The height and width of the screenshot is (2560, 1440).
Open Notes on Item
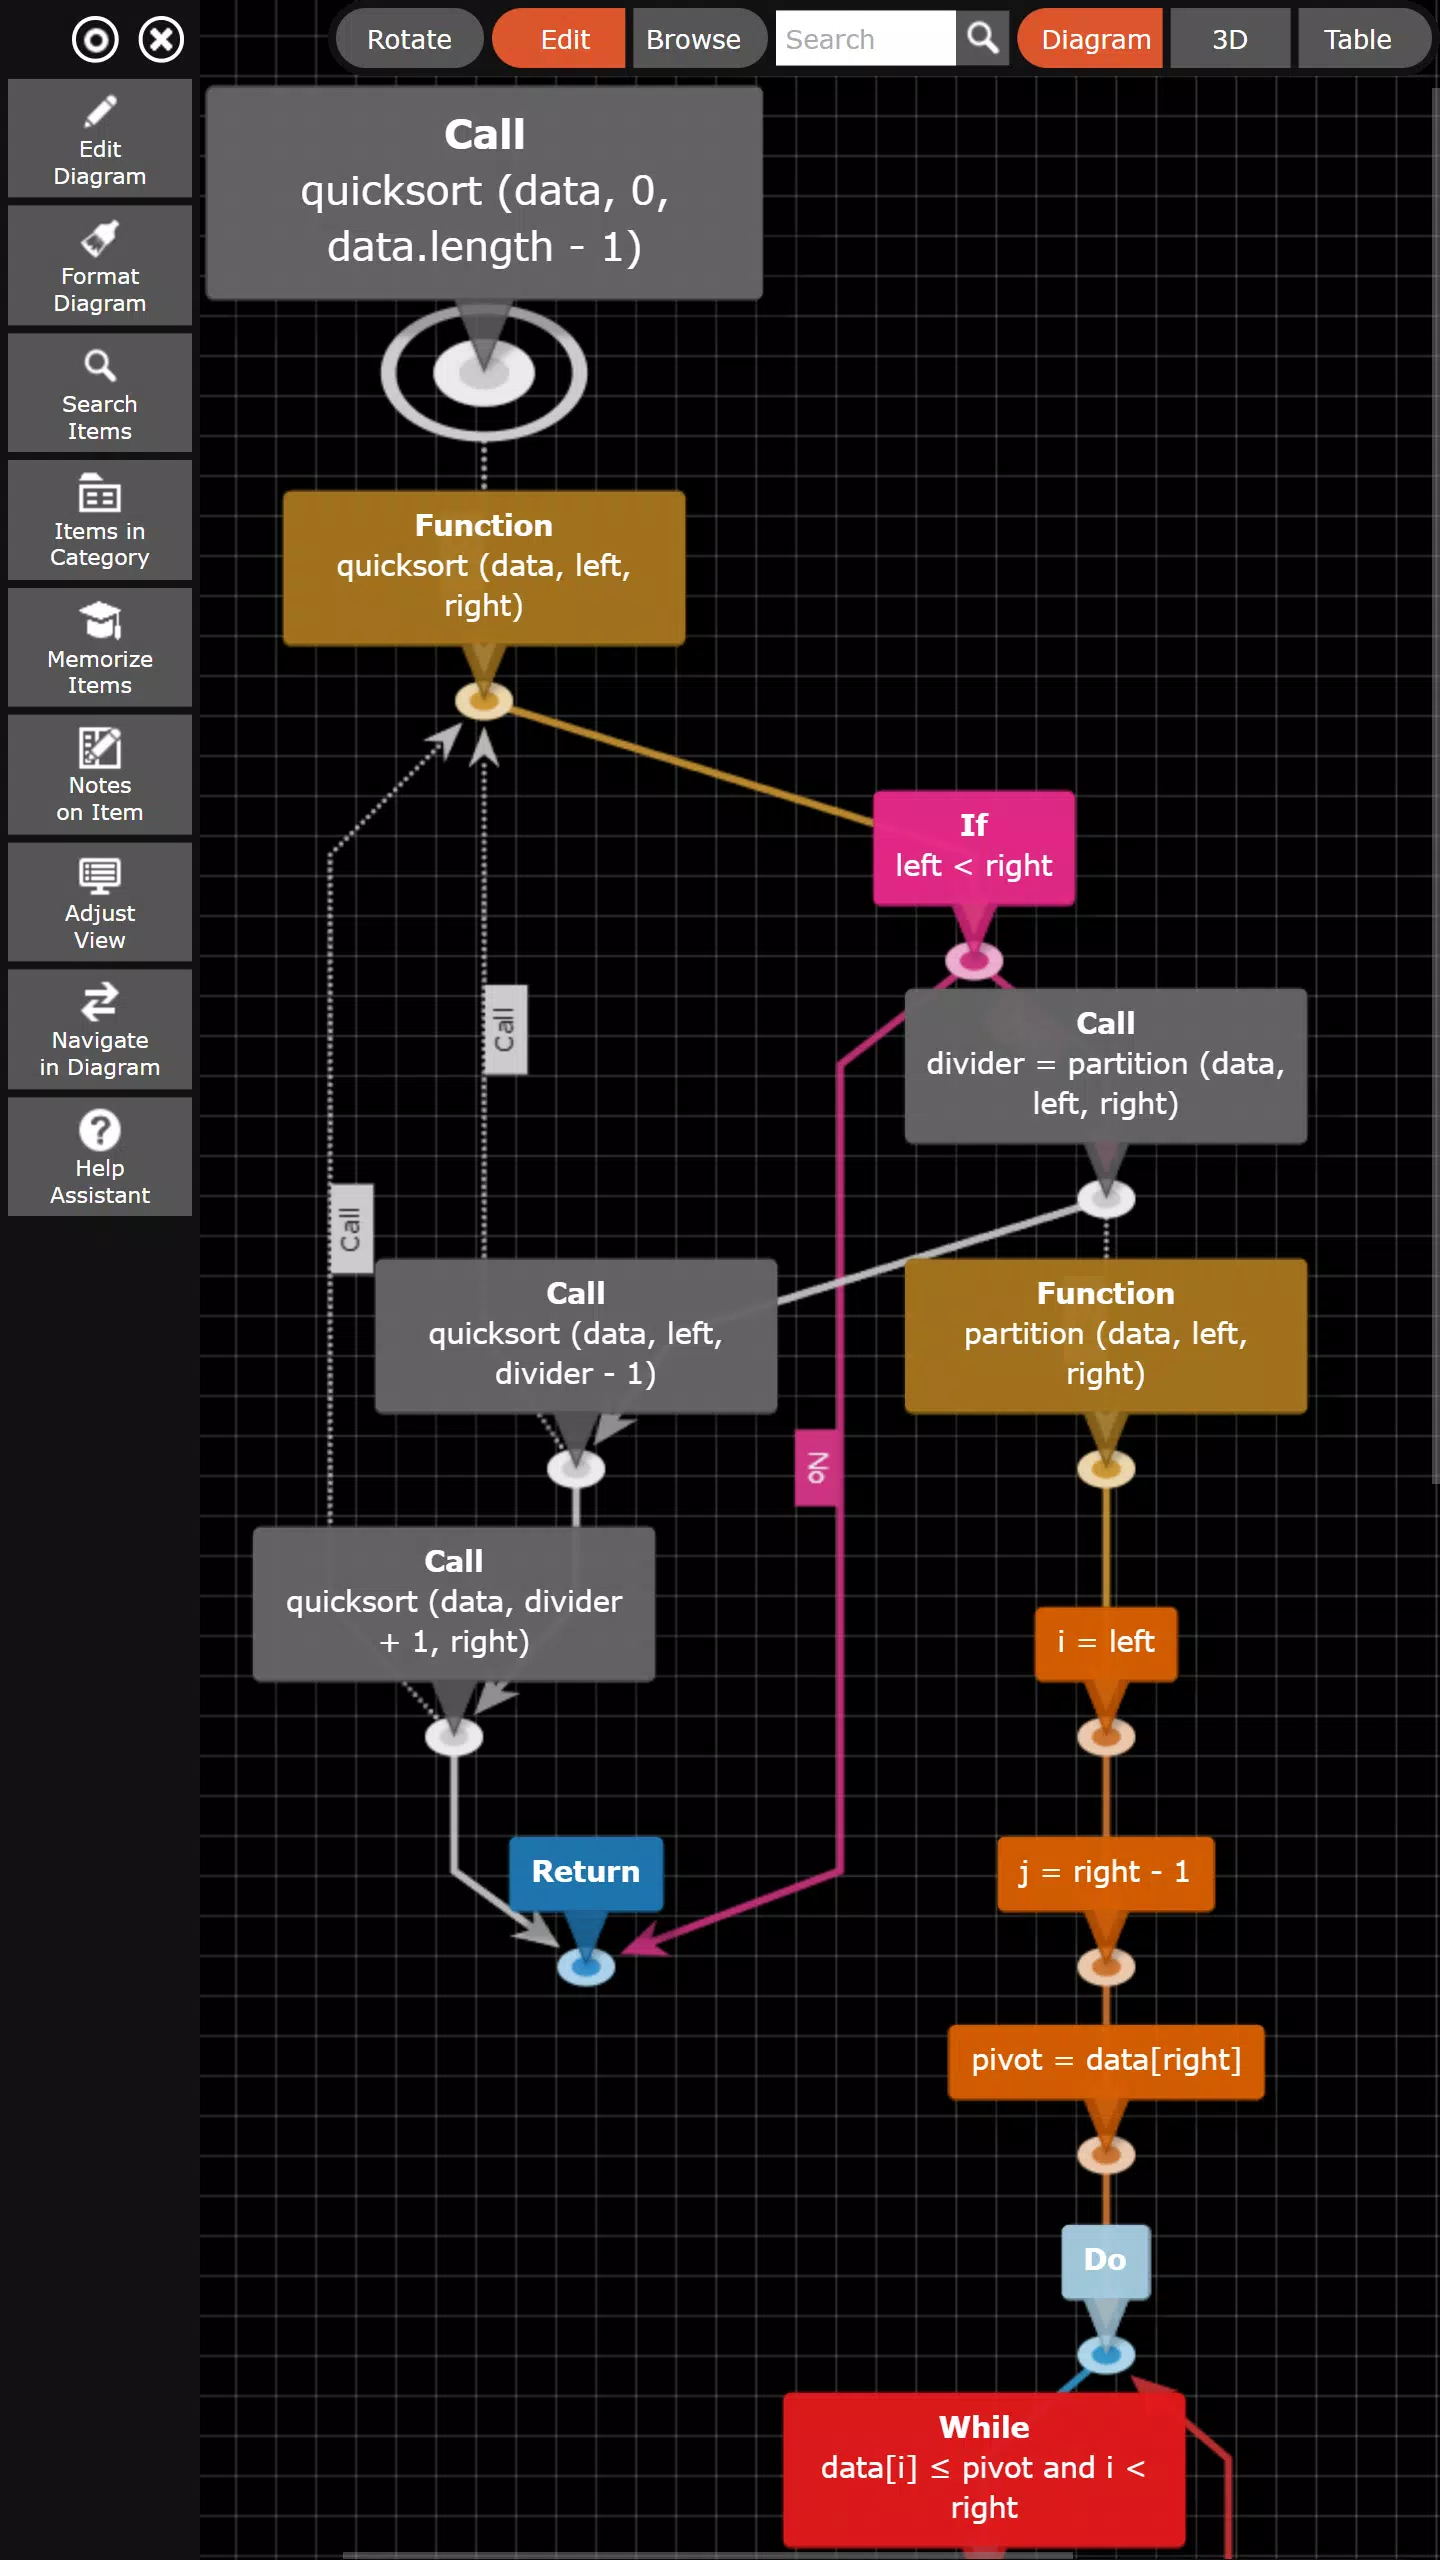click(x=100, y=775)
